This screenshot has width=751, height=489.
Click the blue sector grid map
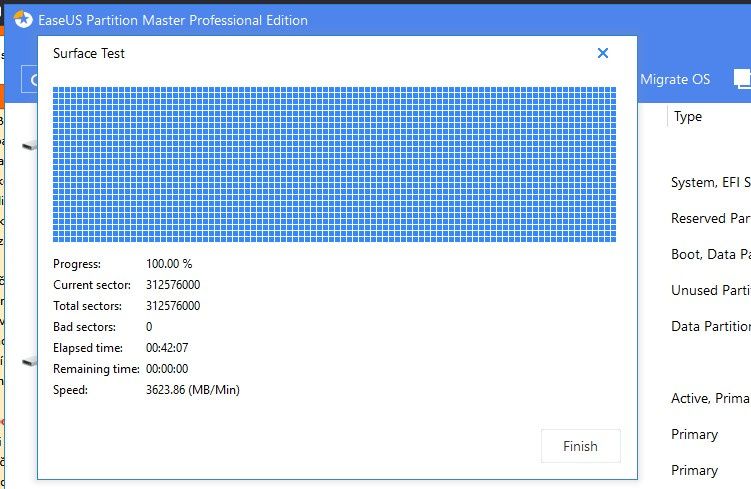pos(334,164)
